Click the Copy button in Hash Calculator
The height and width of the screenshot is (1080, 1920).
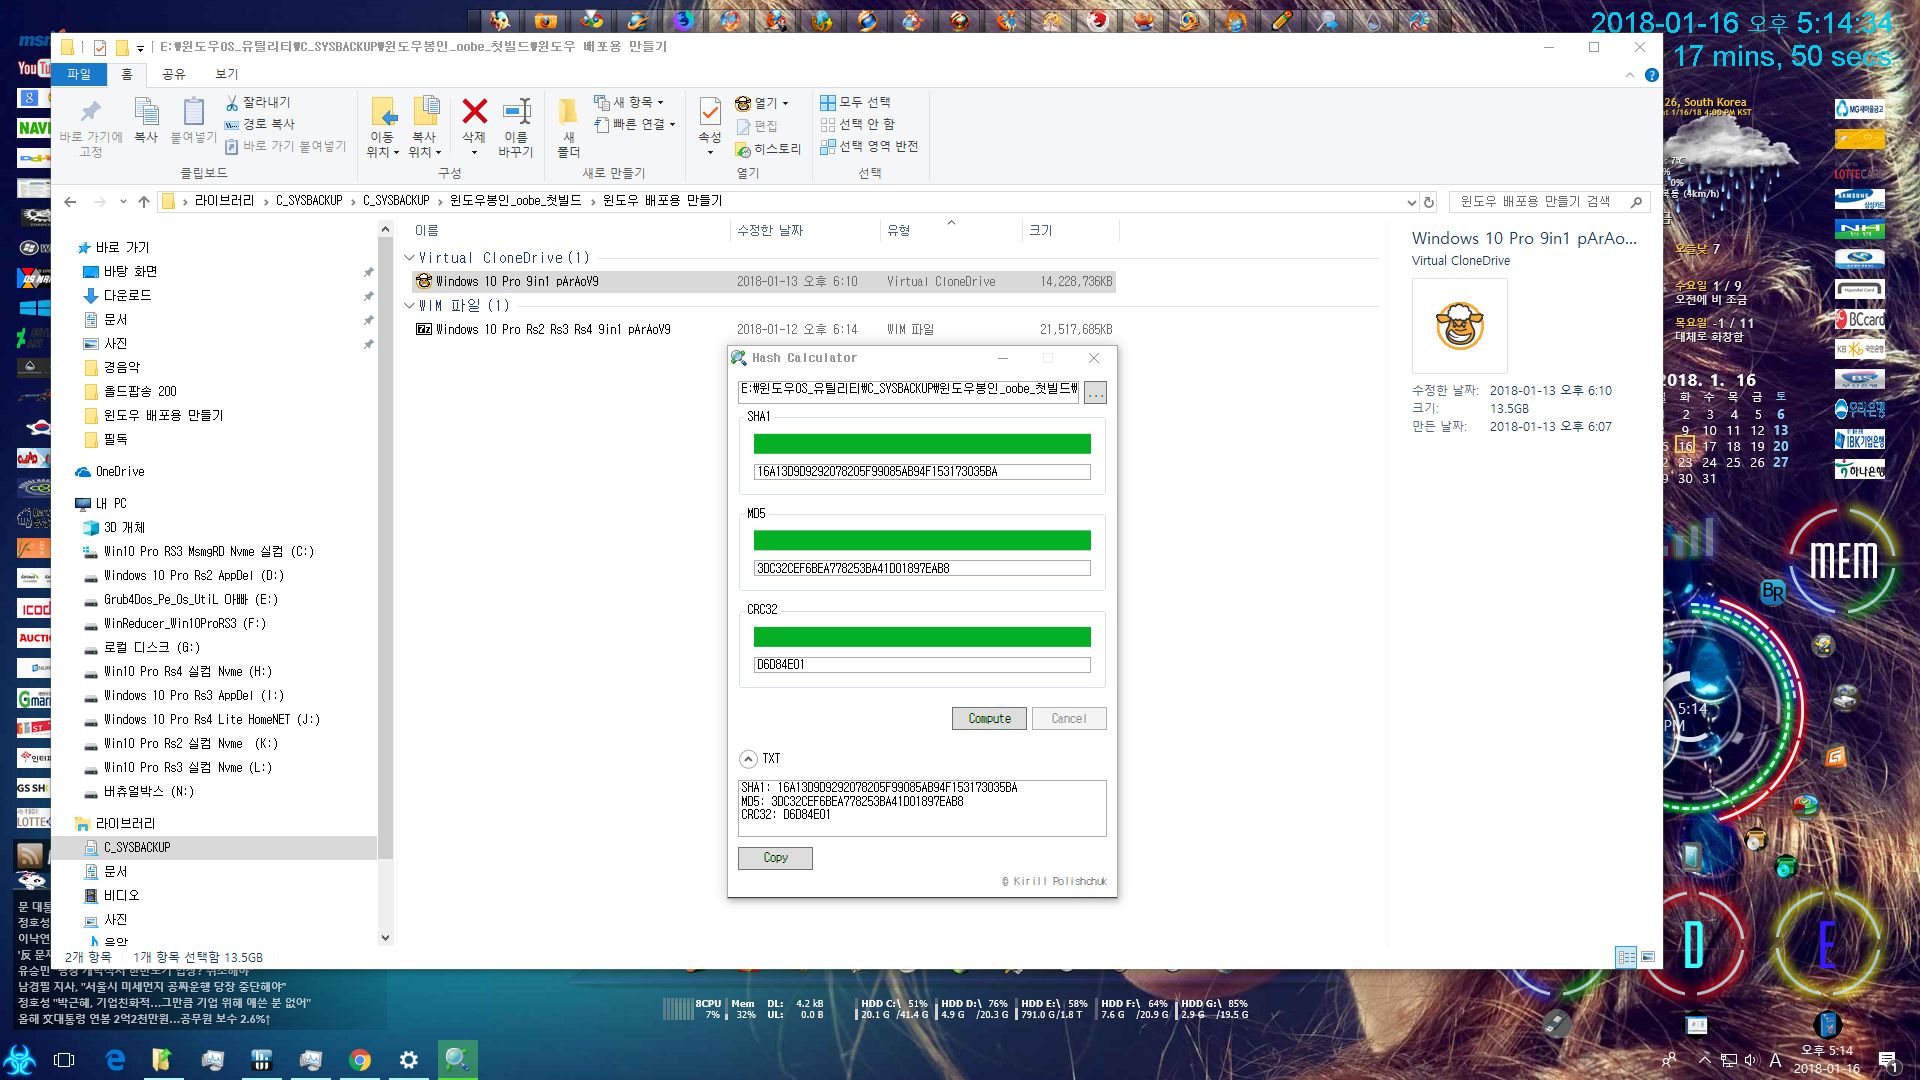click(775, 858)
